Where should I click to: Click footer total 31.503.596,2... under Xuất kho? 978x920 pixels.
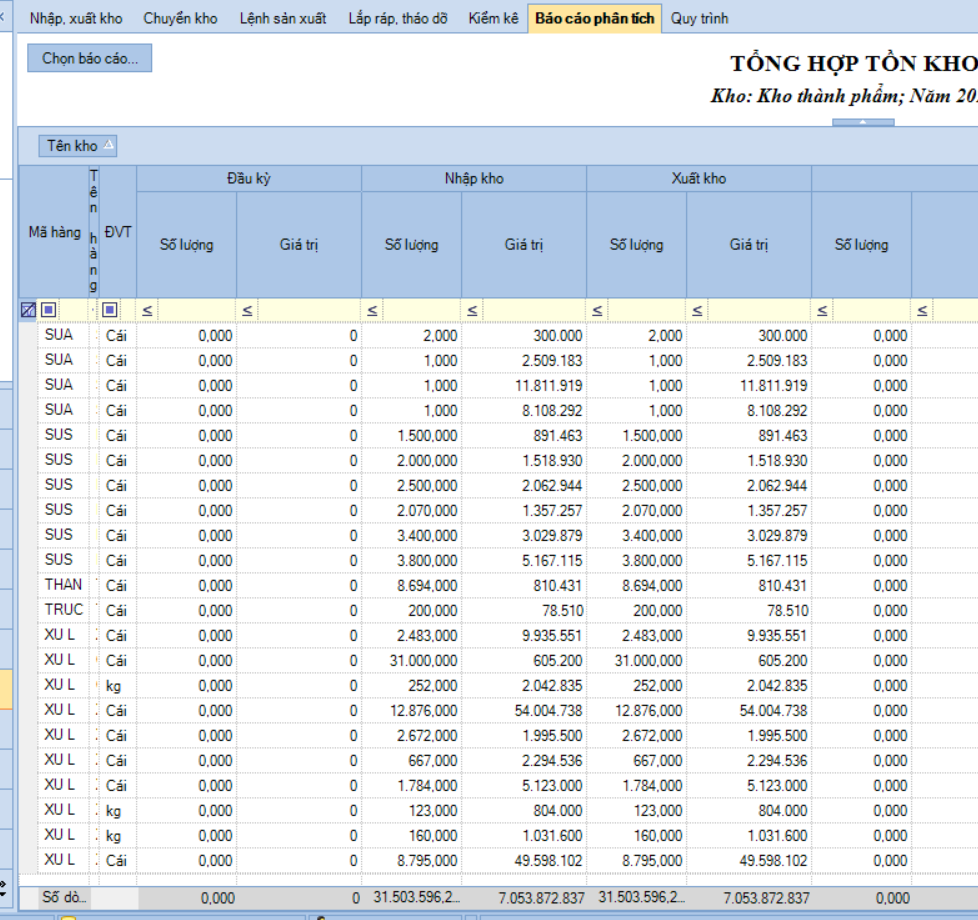[641, 898]
